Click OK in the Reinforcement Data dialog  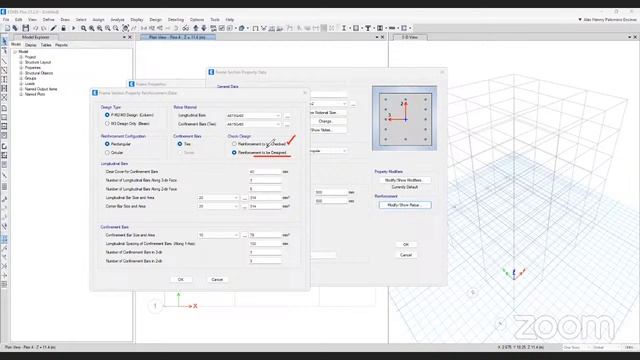(x=181, y=280)
